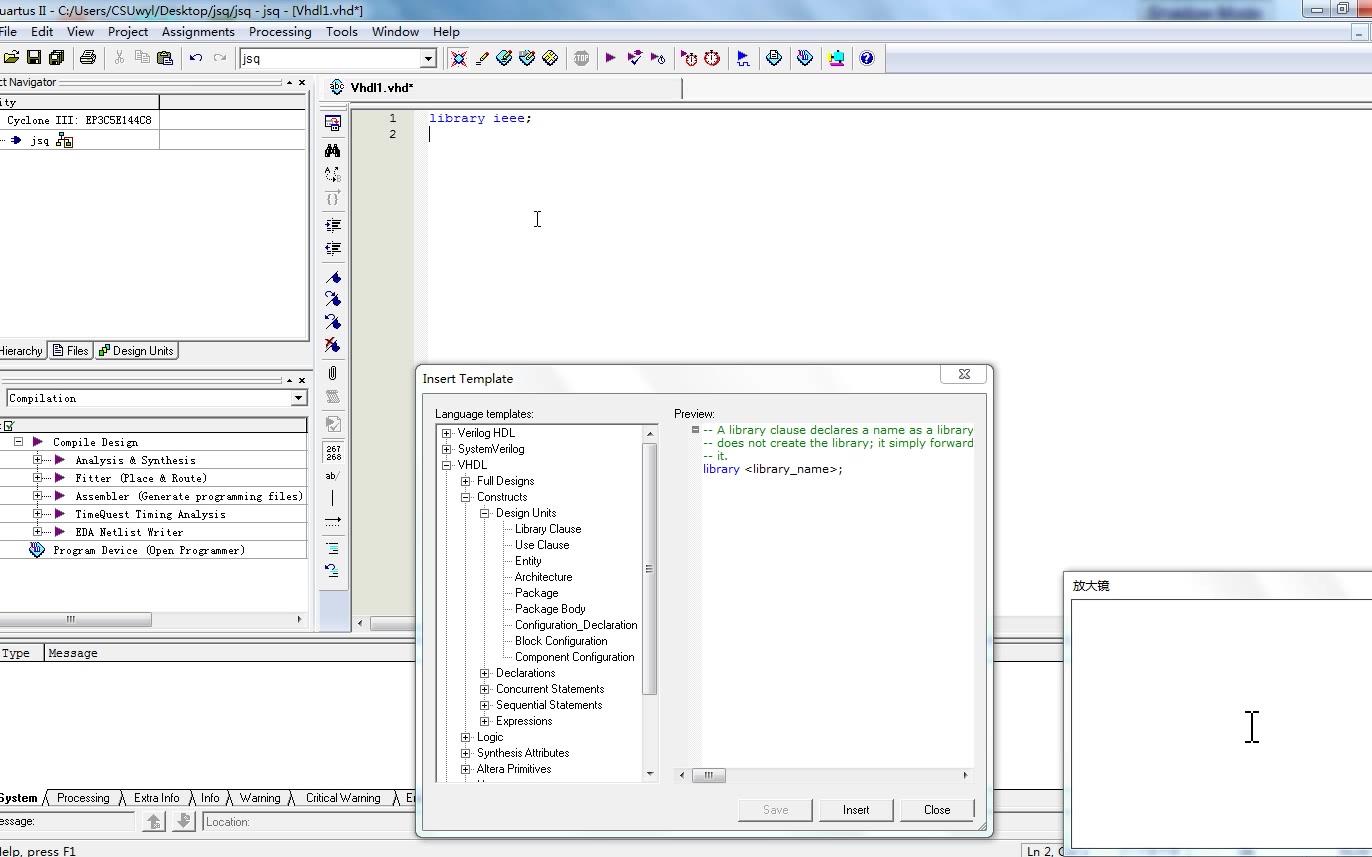This screenshot has width=1372, height=857.
Task: Click the Analysis & Synthesis task
Action: click(136, 460)
